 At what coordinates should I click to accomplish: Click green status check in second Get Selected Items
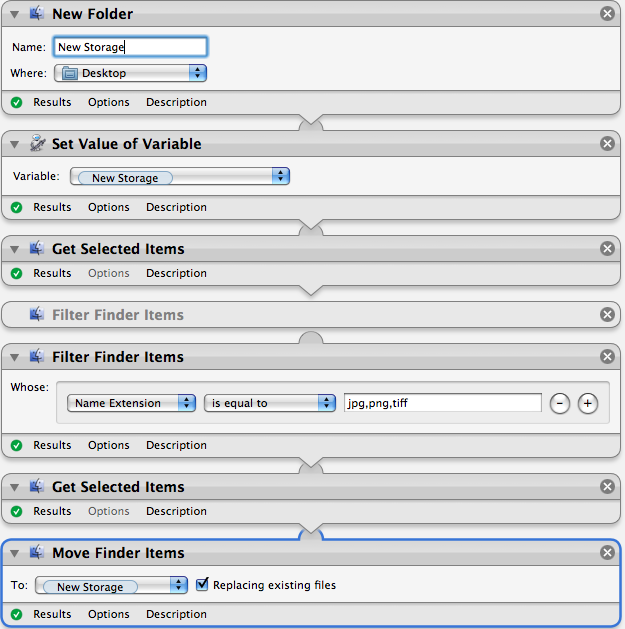[16, 511]
